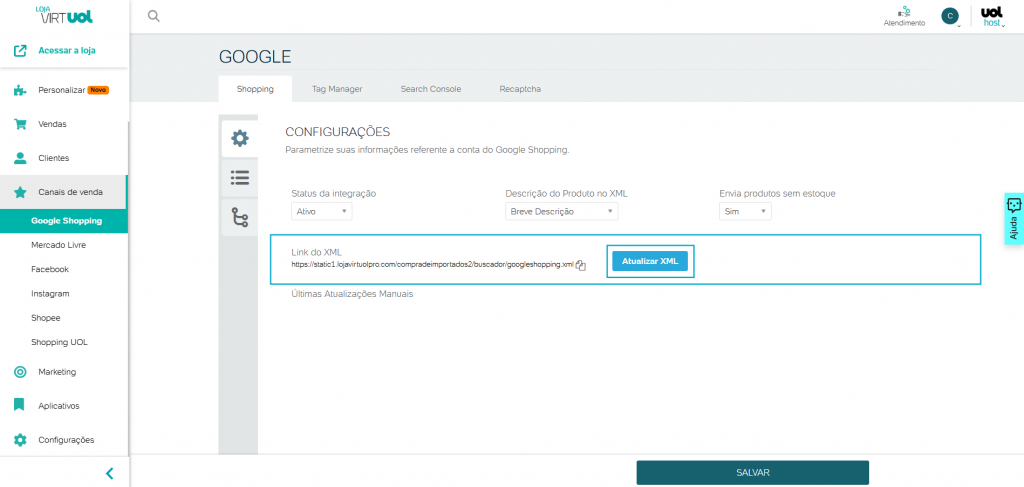The width and height of the screenshot is (1024, 487).
Task: Click the Configurações gear icon in the sidebar
Action: [x=20, y=439]
